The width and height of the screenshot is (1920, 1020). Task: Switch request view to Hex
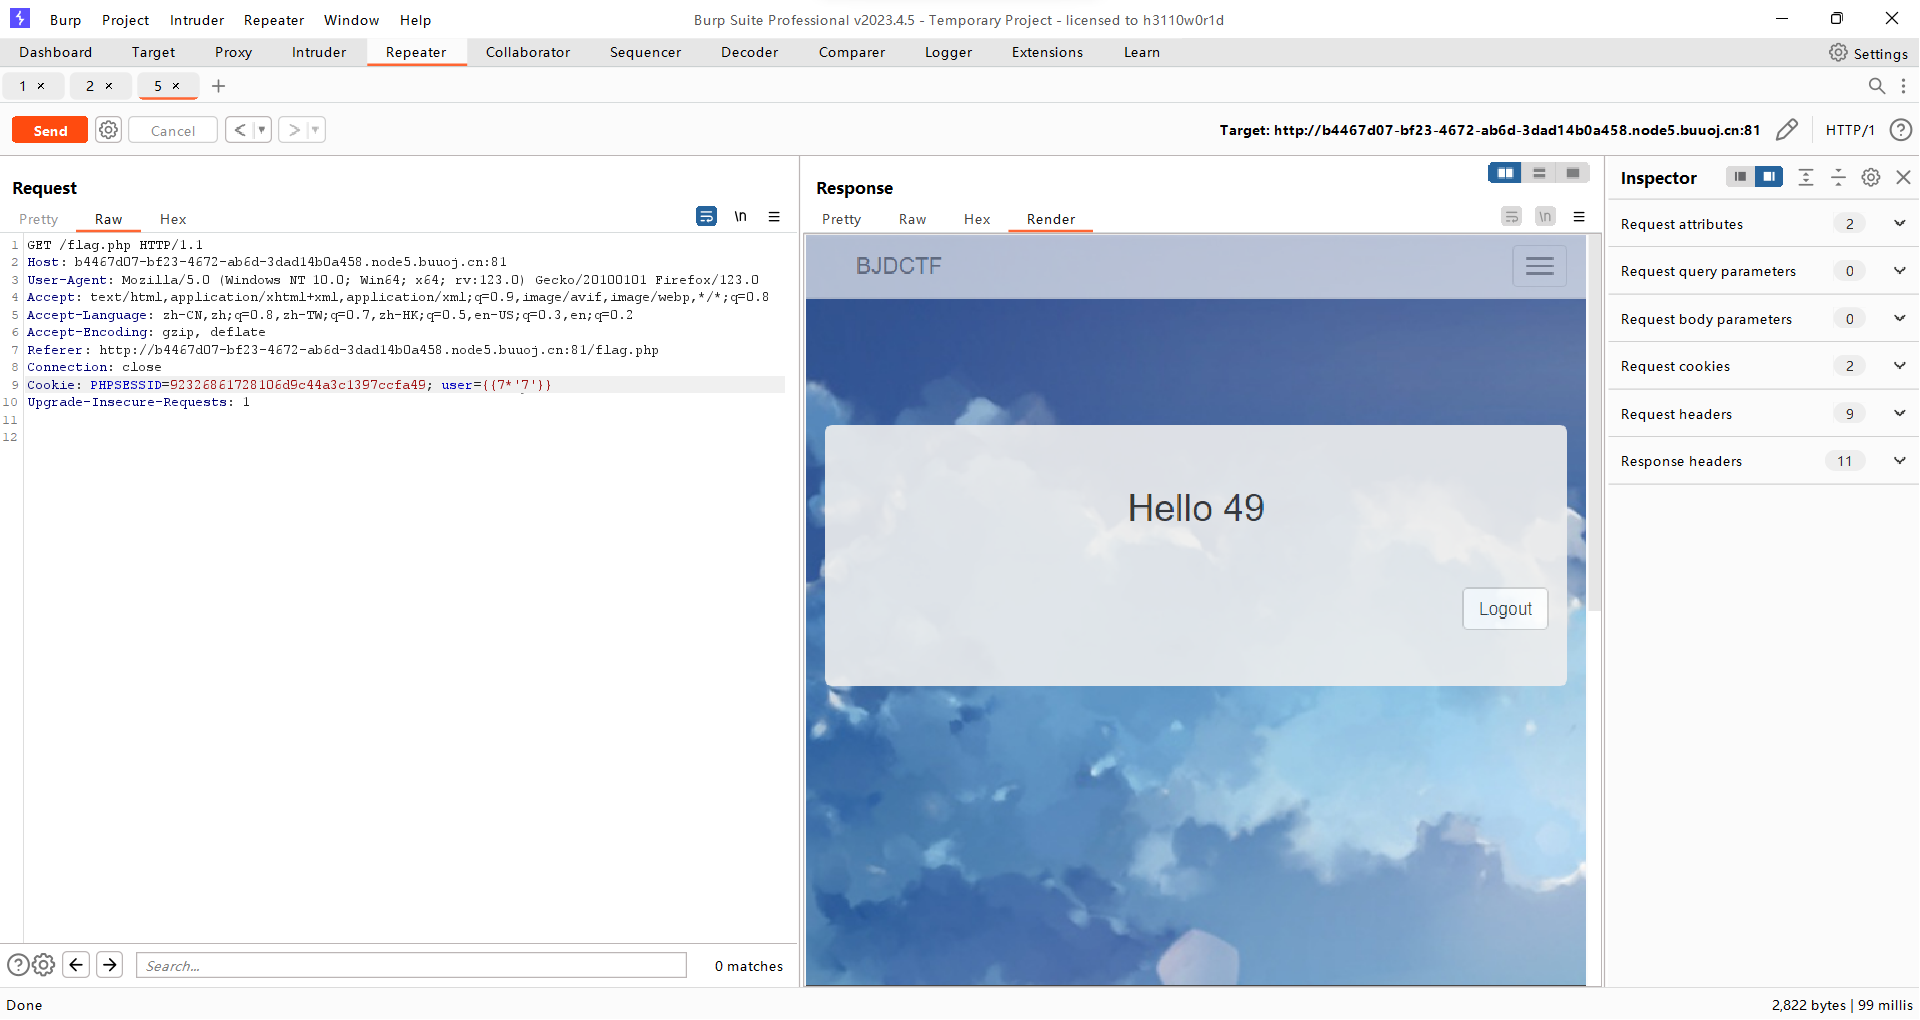[173, 219]
